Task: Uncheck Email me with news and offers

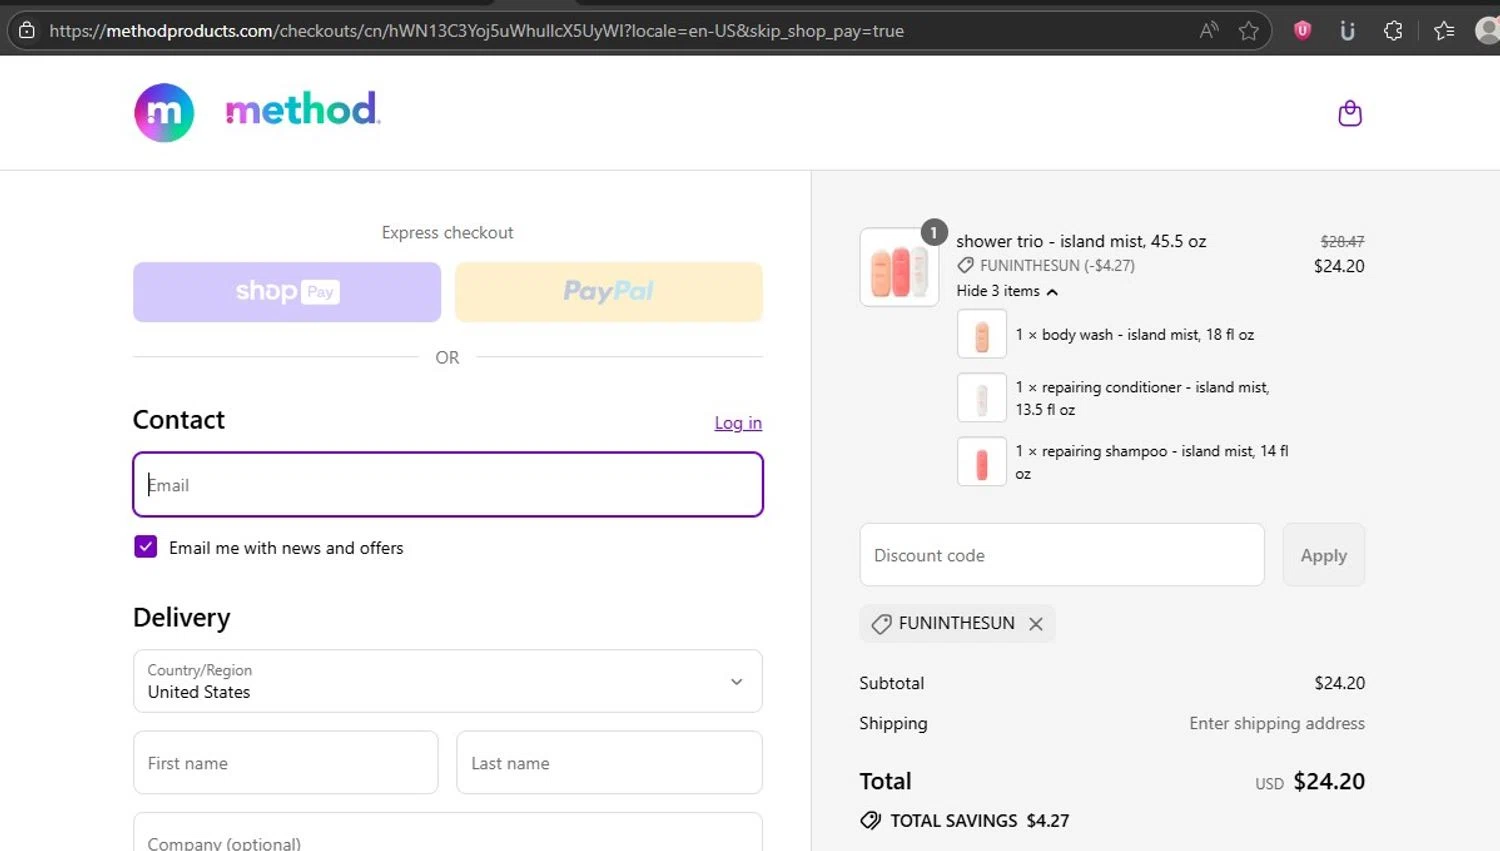Action: click(146, 547)
